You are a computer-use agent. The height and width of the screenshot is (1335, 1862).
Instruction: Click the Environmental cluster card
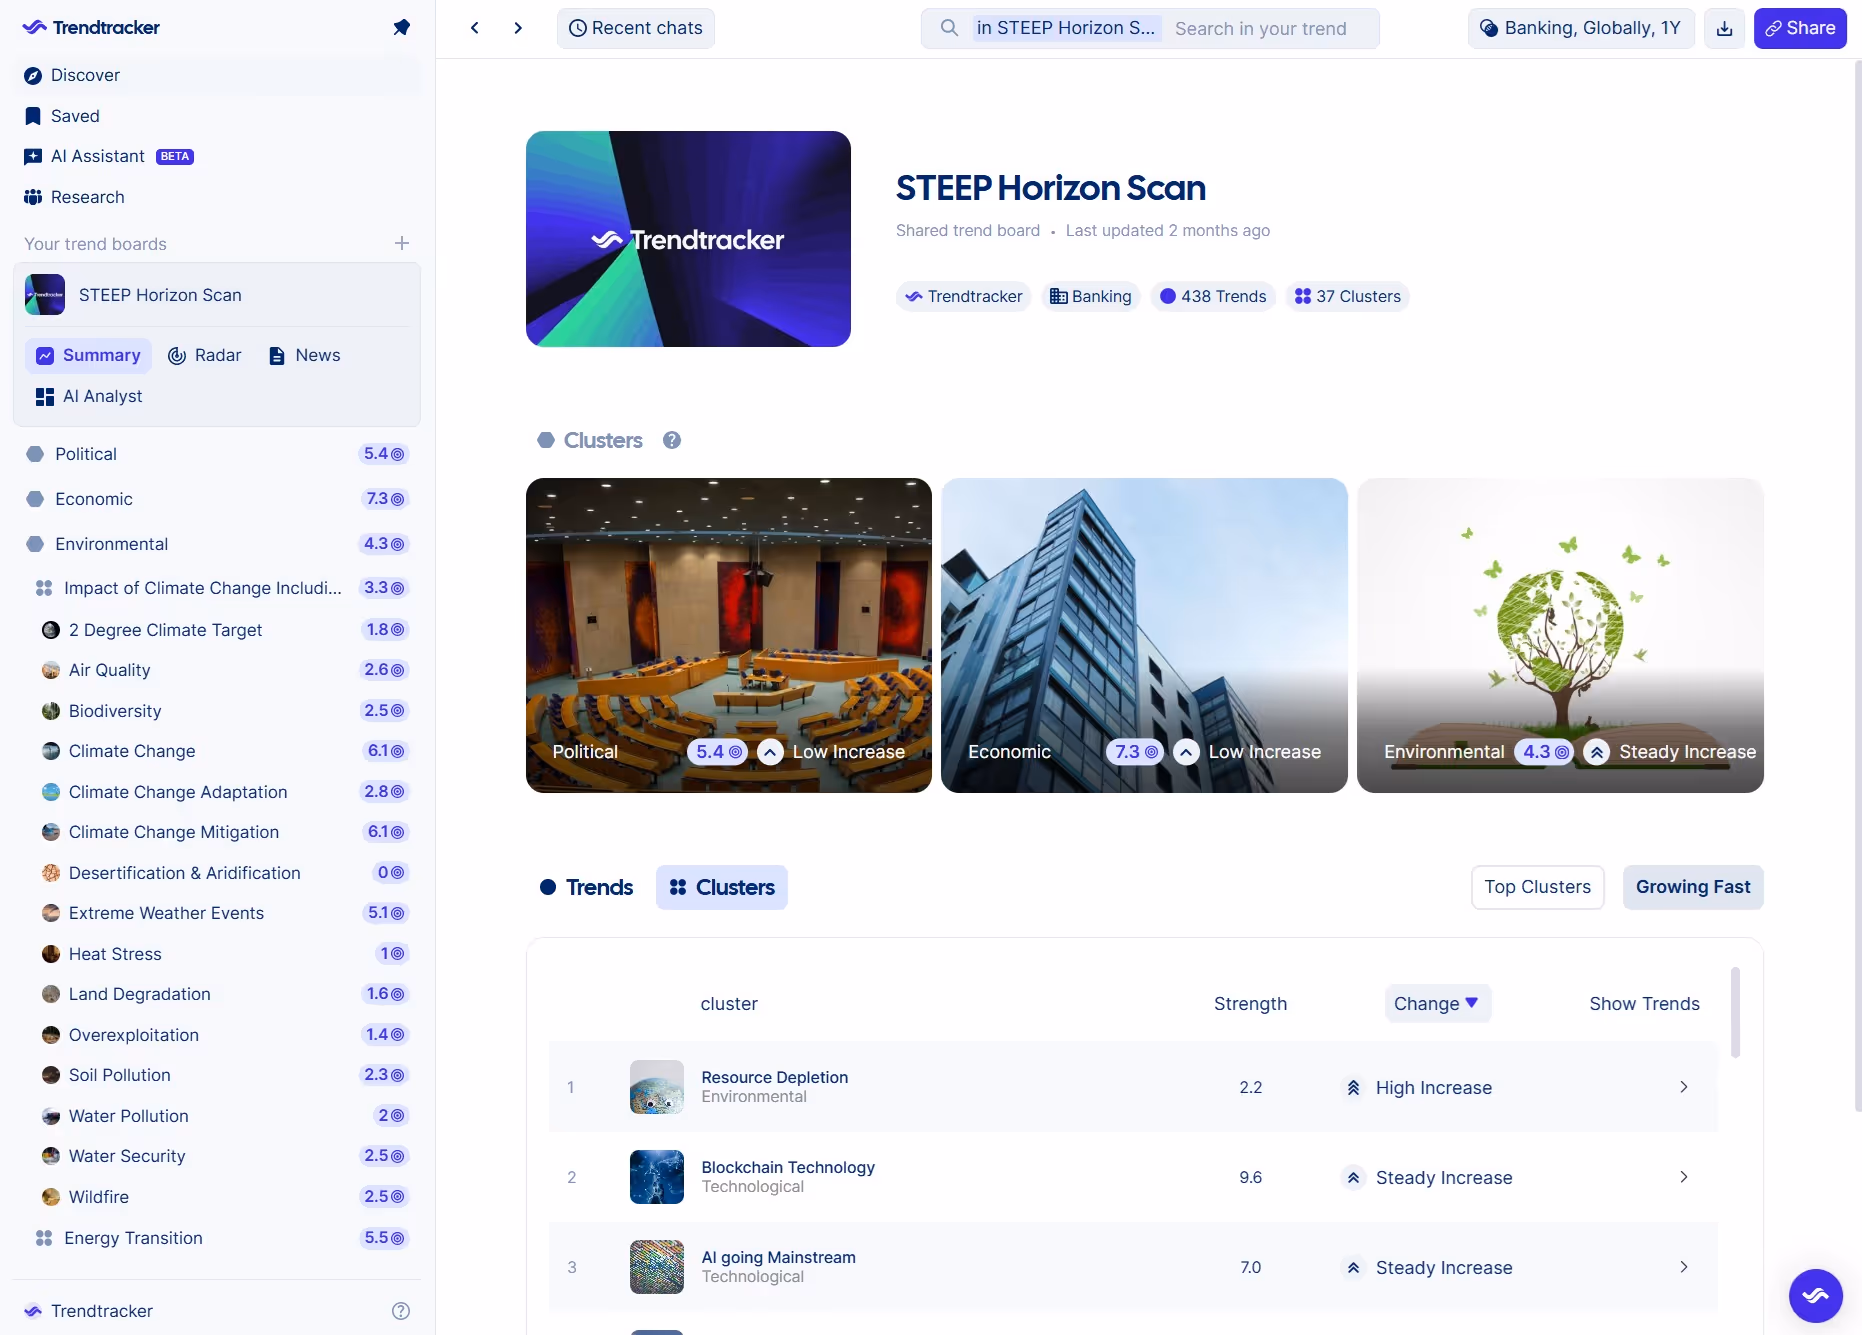[1560, 635]
